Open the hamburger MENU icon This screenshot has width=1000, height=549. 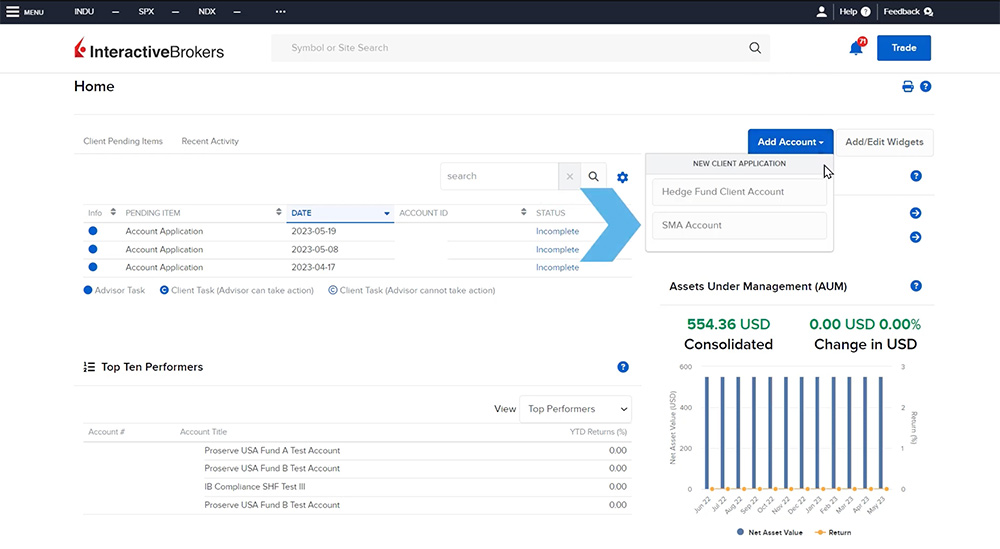click(14, 12)
